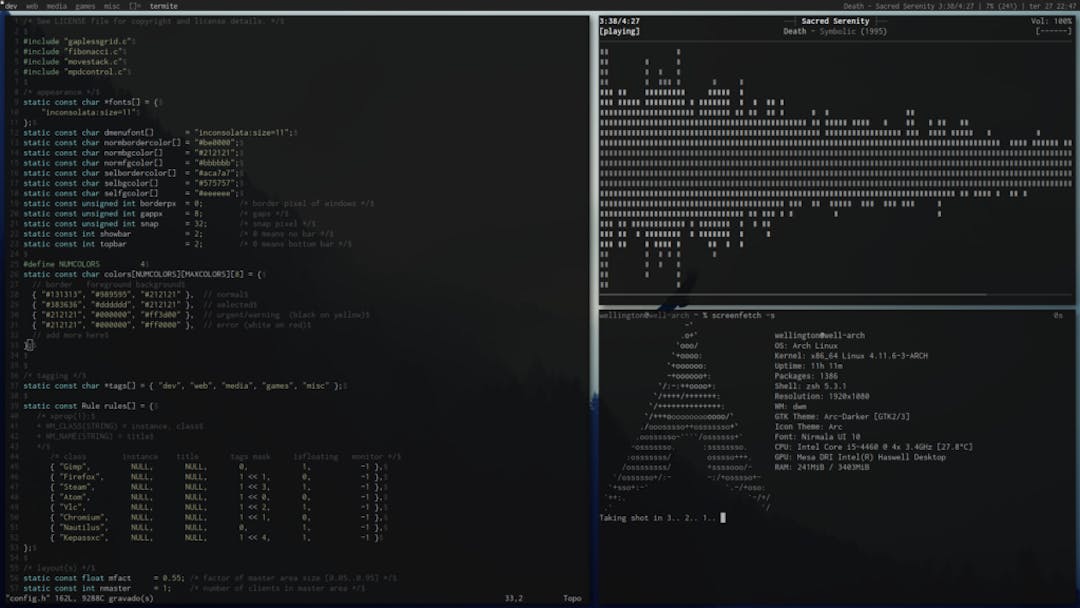This screenshot has height=608, width=1080.
Task: Select the games tag
Action: (x=86, y=6)
